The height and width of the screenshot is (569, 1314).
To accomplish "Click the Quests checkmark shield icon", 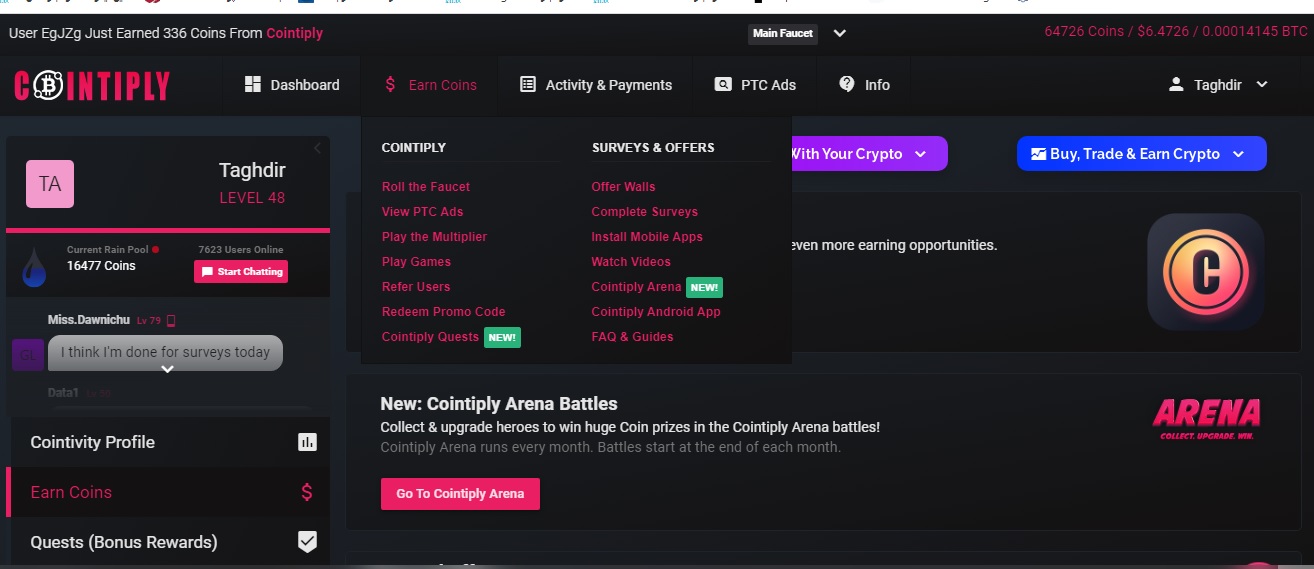I will (307, 542).
